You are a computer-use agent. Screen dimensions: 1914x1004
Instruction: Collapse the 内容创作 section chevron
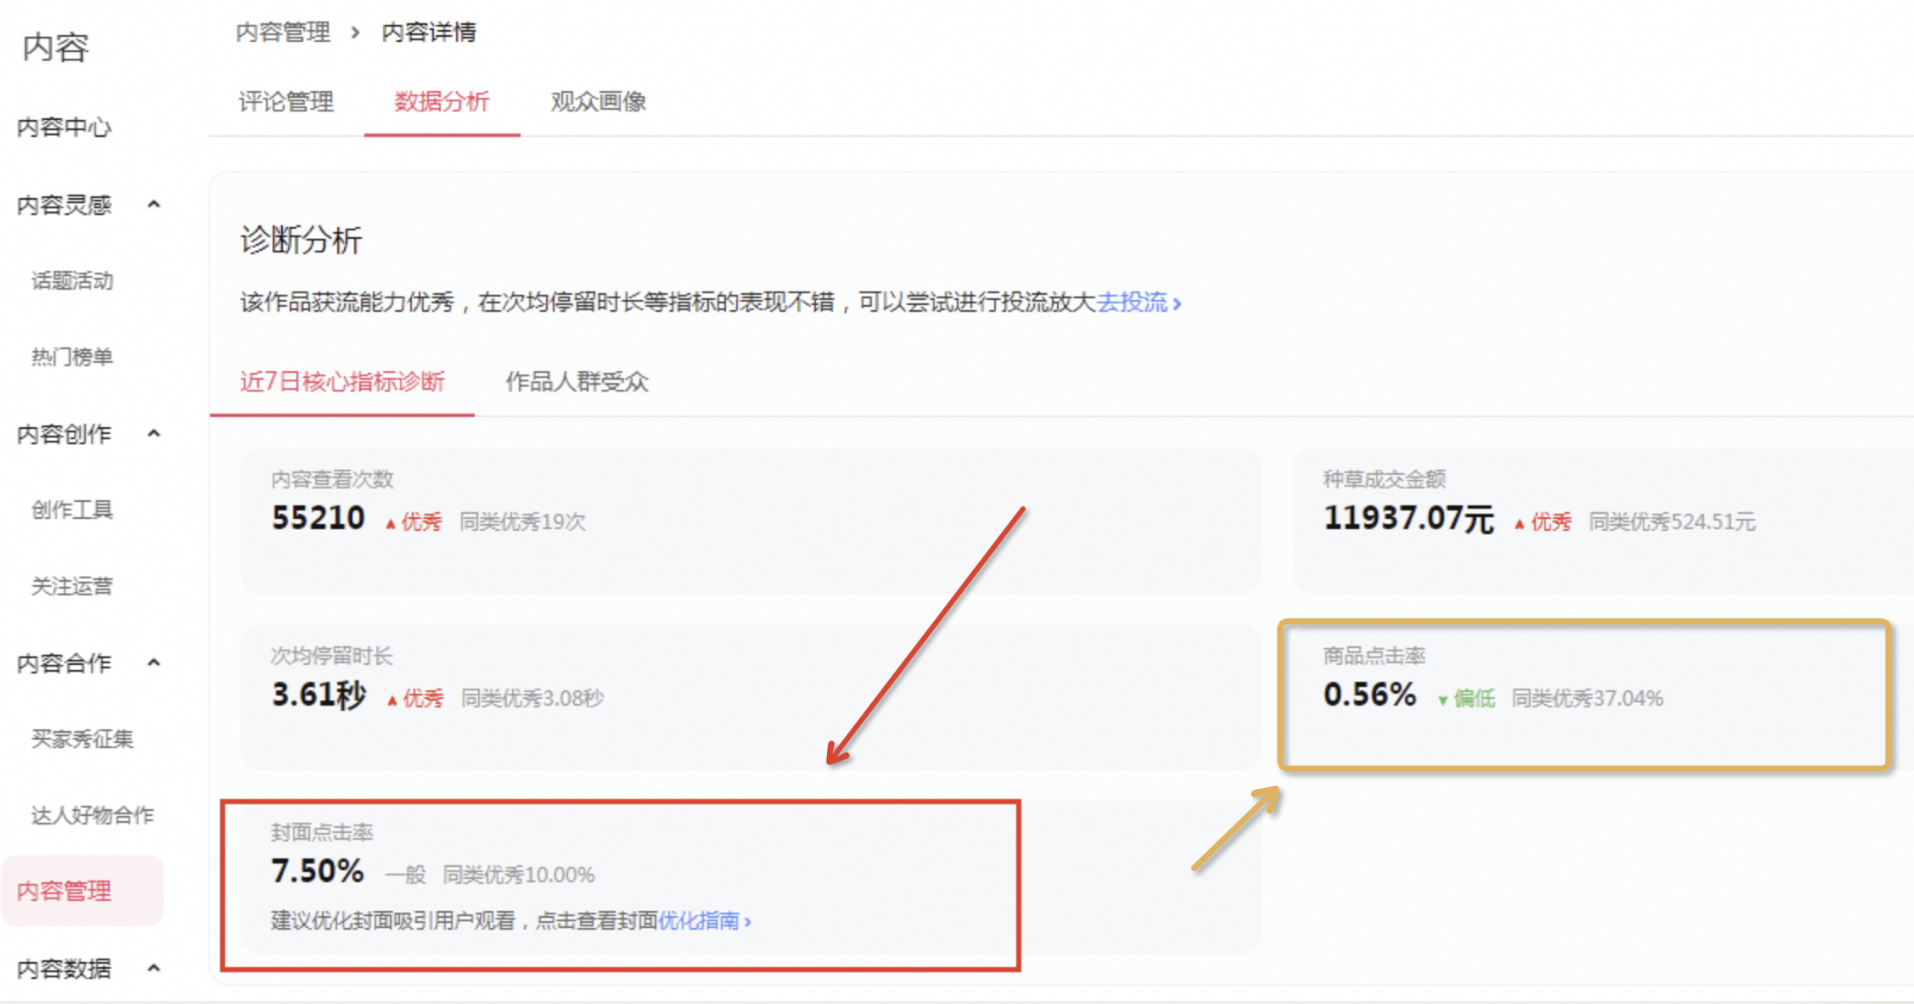tap(154, 434)
